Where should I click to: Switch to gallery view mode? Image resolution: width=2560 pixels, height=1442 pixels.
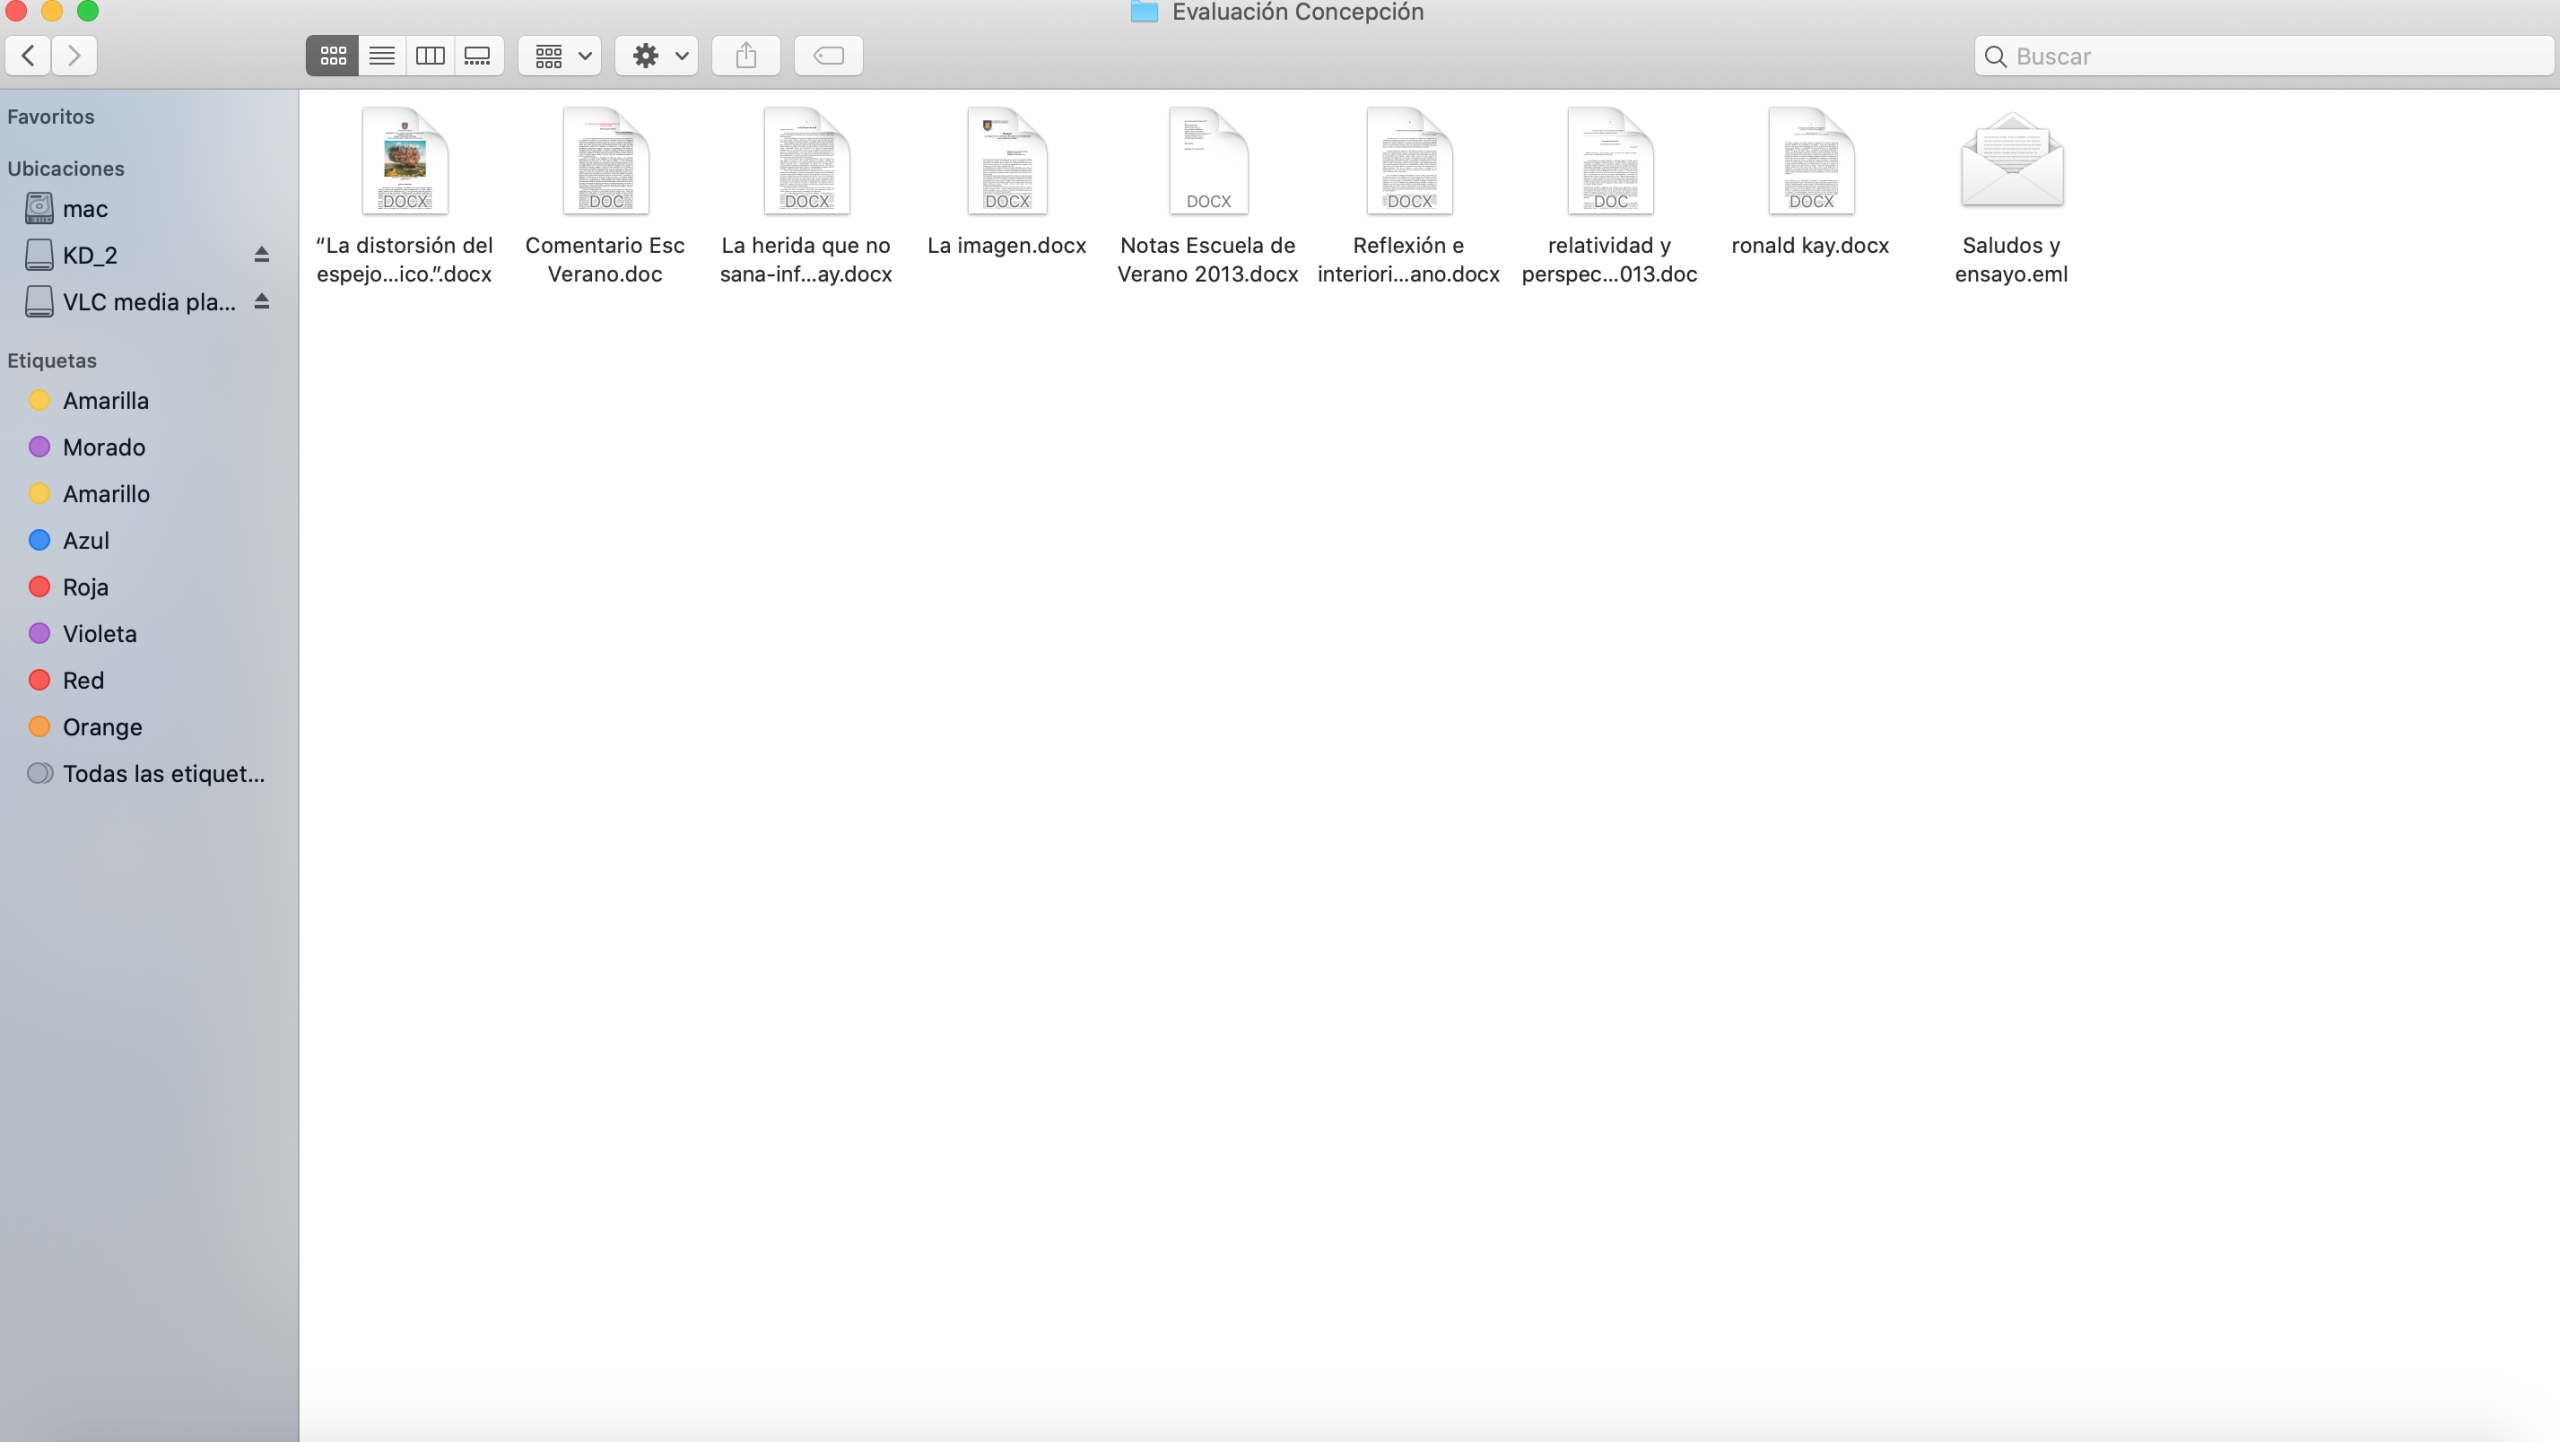coord(478,56)
